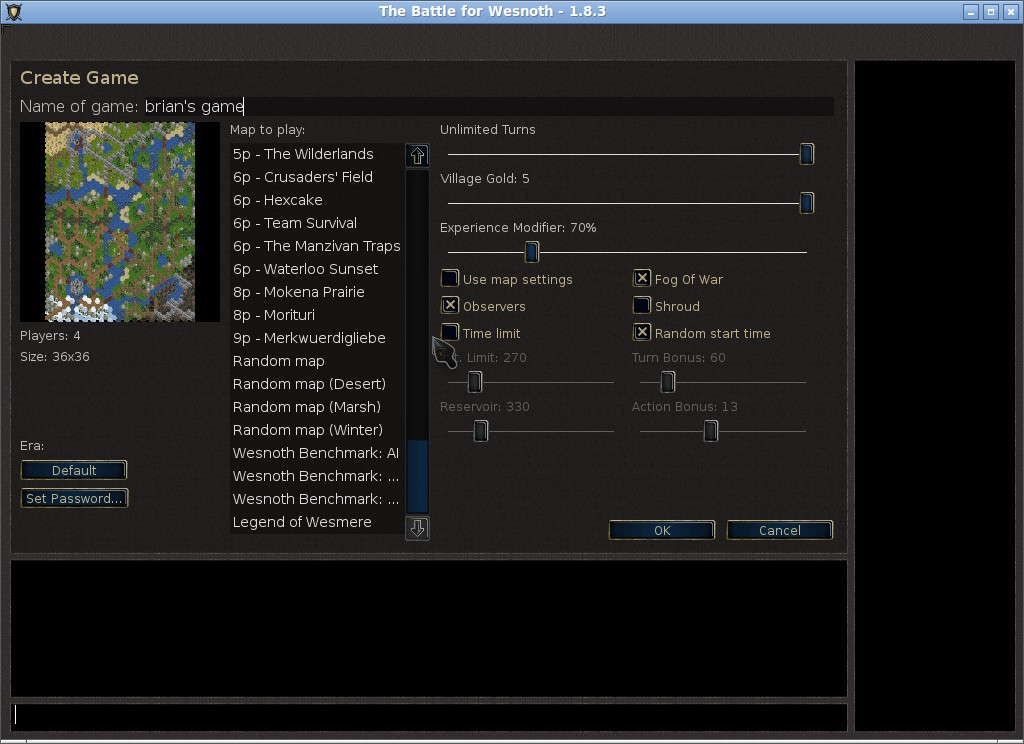This screenshot has width=1024, height=744.
Task: Click the chat input field at bottom
Action: 429,717
